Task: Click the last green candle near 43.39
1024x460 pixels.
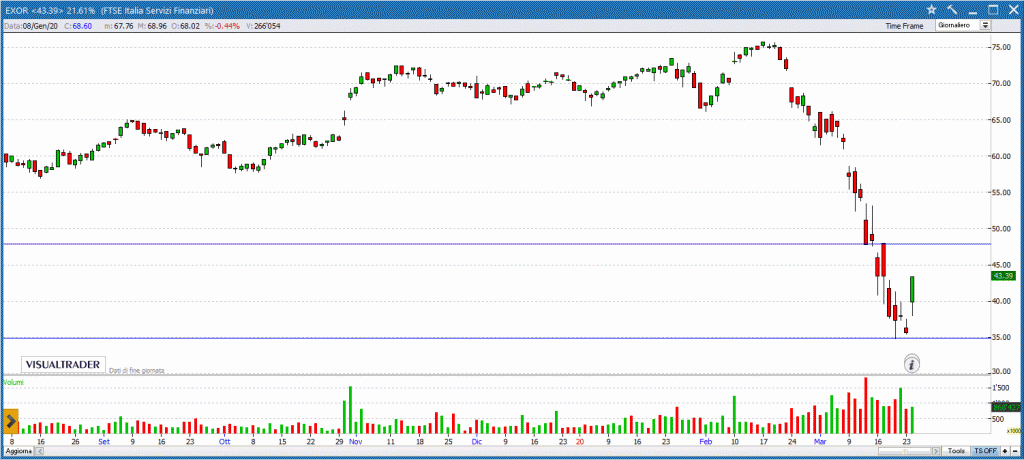Action: point(912,289)
